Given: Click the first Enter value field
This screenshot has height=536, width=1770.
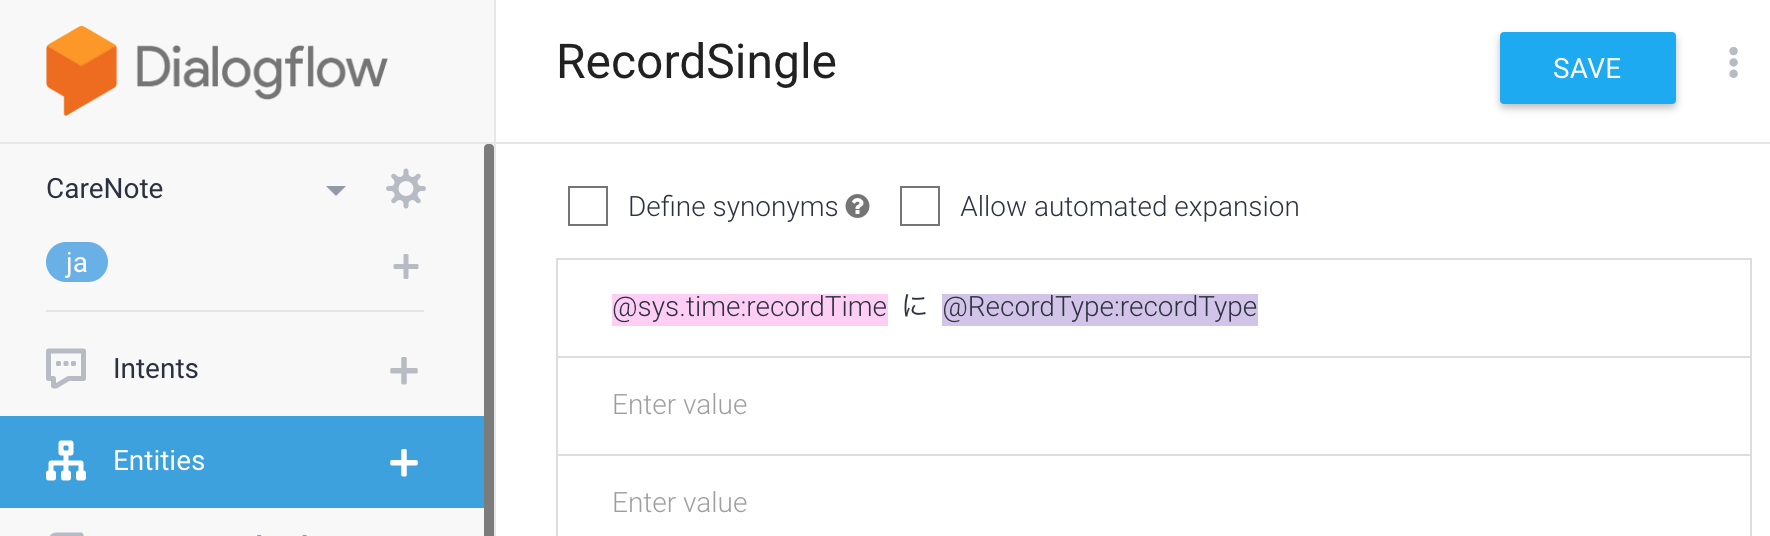Looking at the screenshot, I should coord(1154,406).
